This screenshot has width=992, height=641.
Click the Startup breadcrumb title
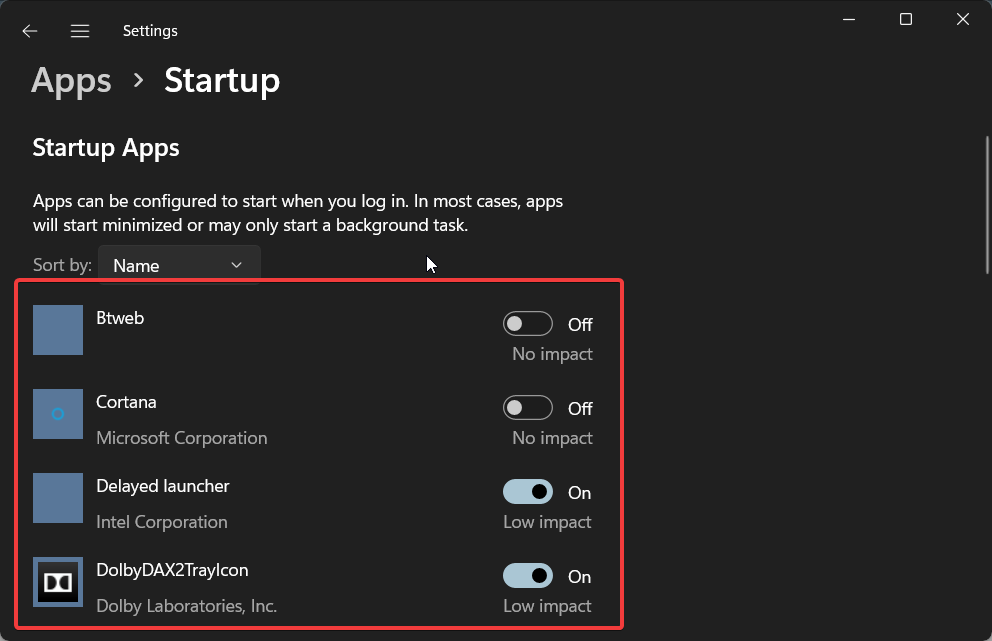[222, 81]
